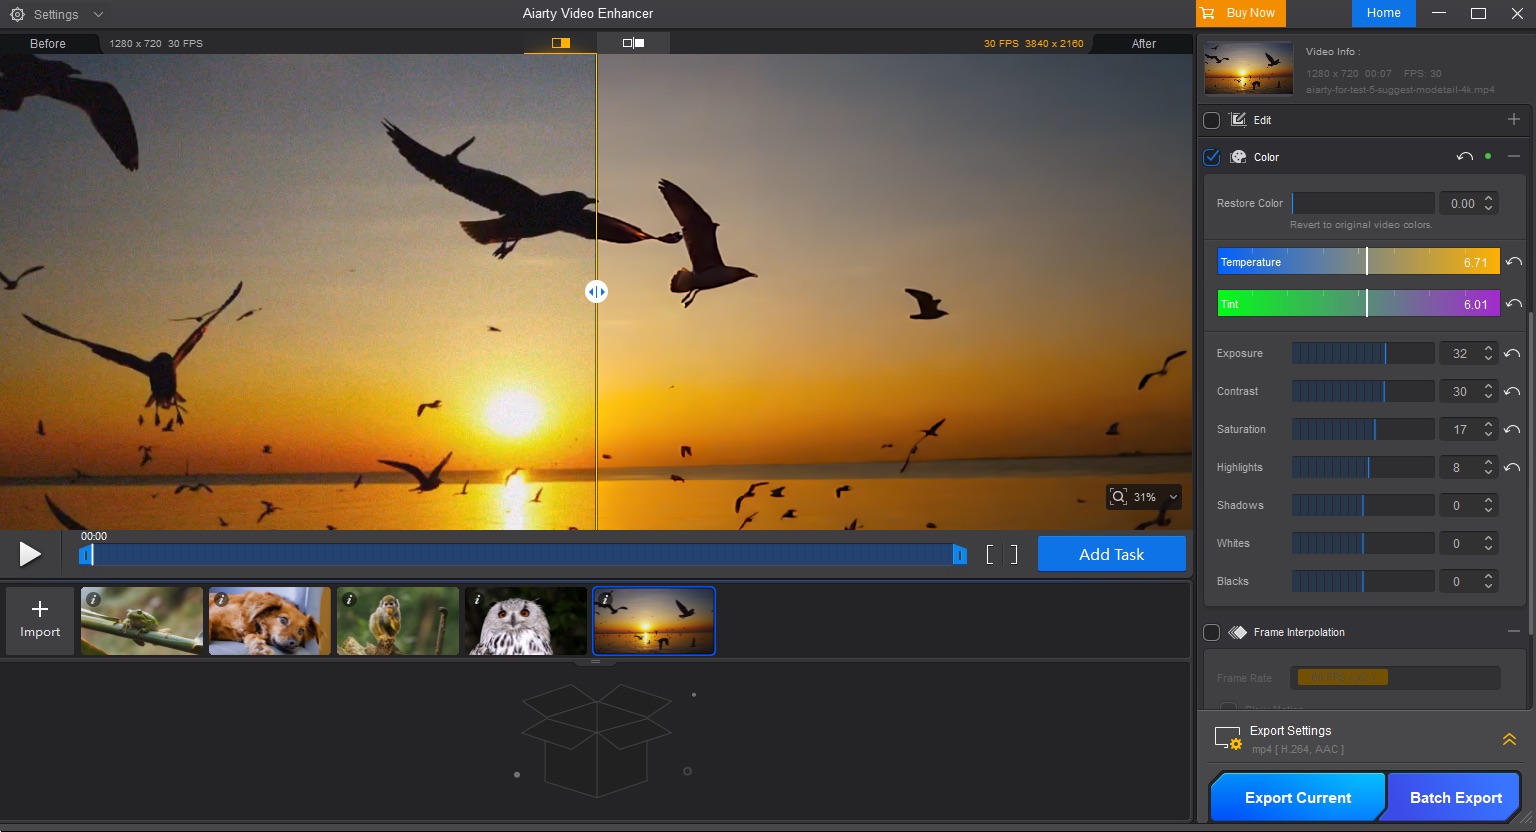Select the monkey video thumbnail
This screenshot has height=832, width=1536.
pos(398,621)
